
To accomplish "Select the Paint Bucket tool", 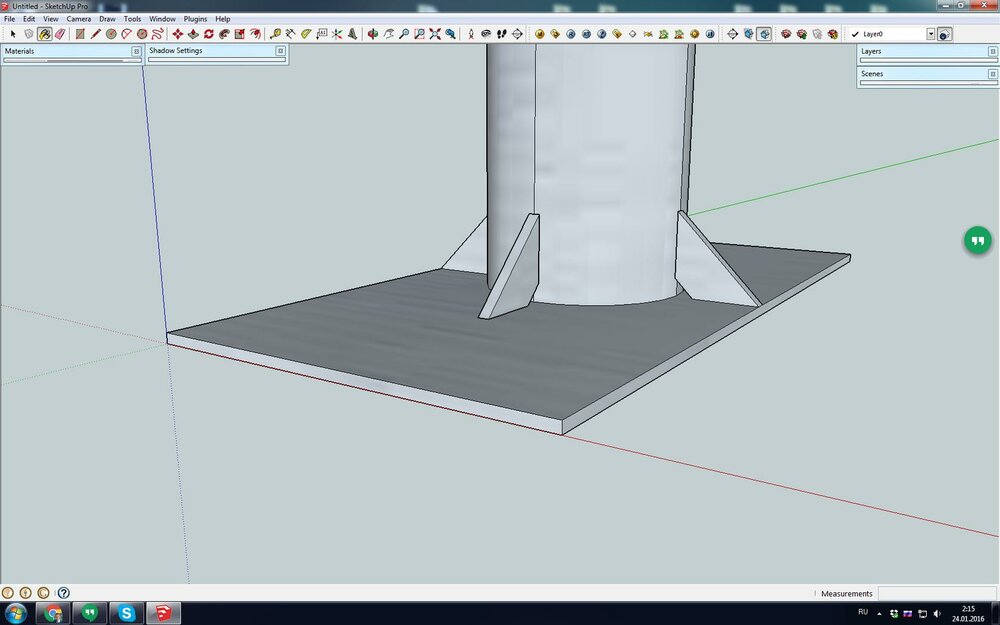I will point(44,34).
